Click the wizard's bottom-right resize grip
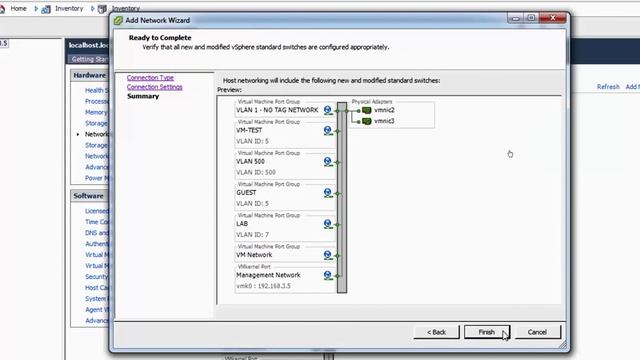This screenshot has height=360, width=640. 563,345
